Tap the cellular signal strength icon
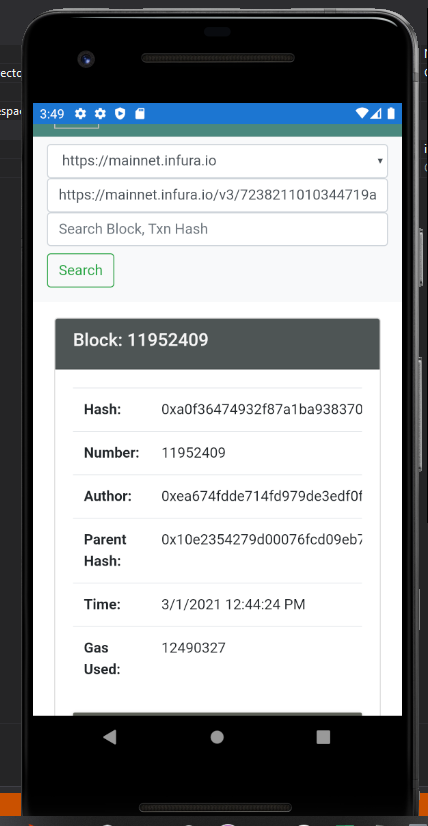428x826 pixels. [376, 113]
